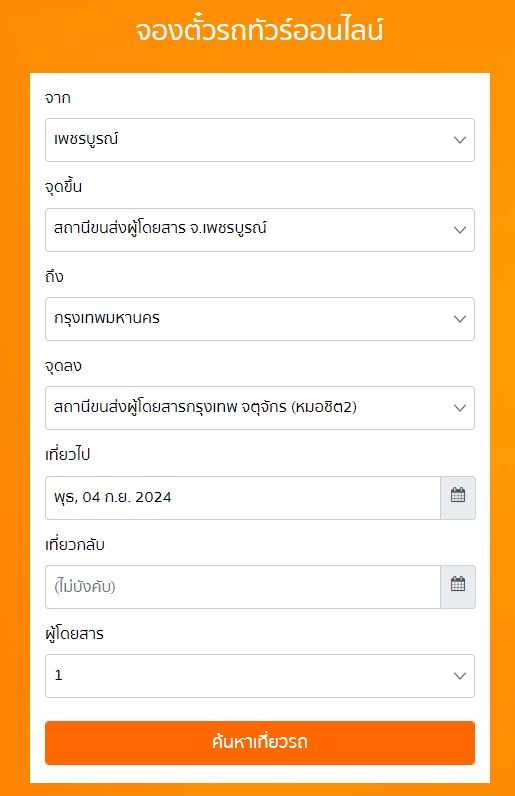515x796 pixels.
Task: Click the chevron arrow in the เพชรบูรณ์ field
Action: coord(460,140)
